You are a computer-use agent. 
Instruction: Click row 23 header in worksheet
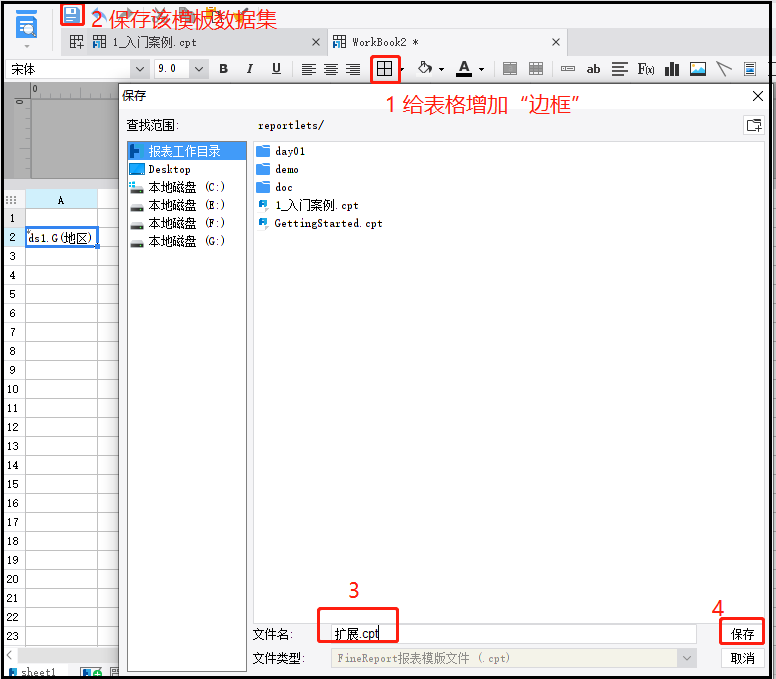click(x=13, y=636)
